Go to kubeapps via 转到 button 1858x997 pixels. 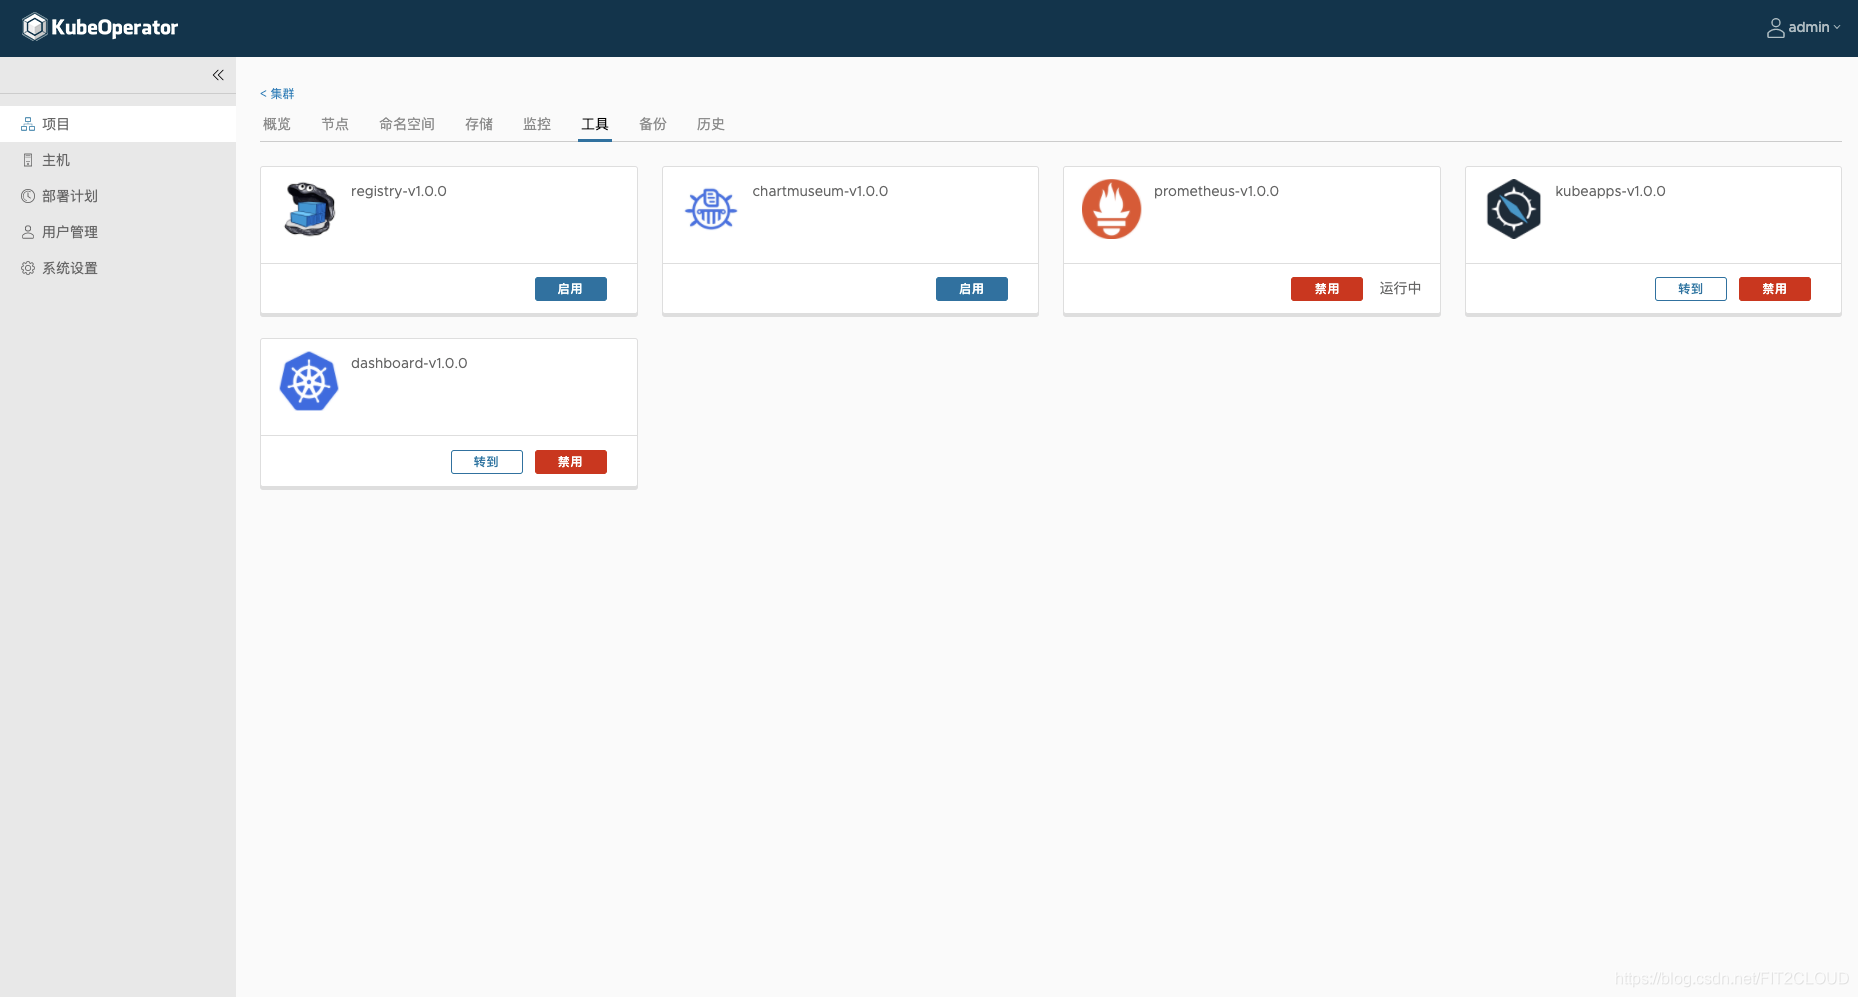[1691, 289]
